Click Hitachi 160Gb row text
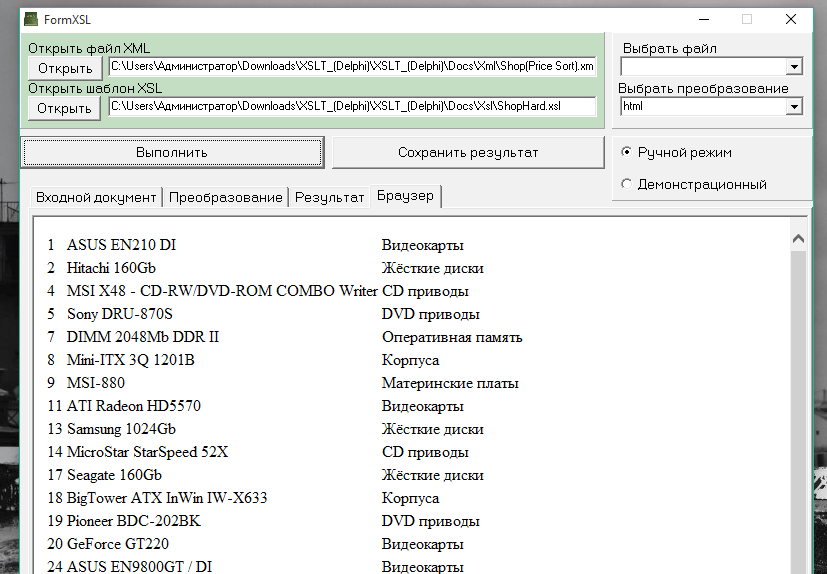 click(x=111, y=268)
